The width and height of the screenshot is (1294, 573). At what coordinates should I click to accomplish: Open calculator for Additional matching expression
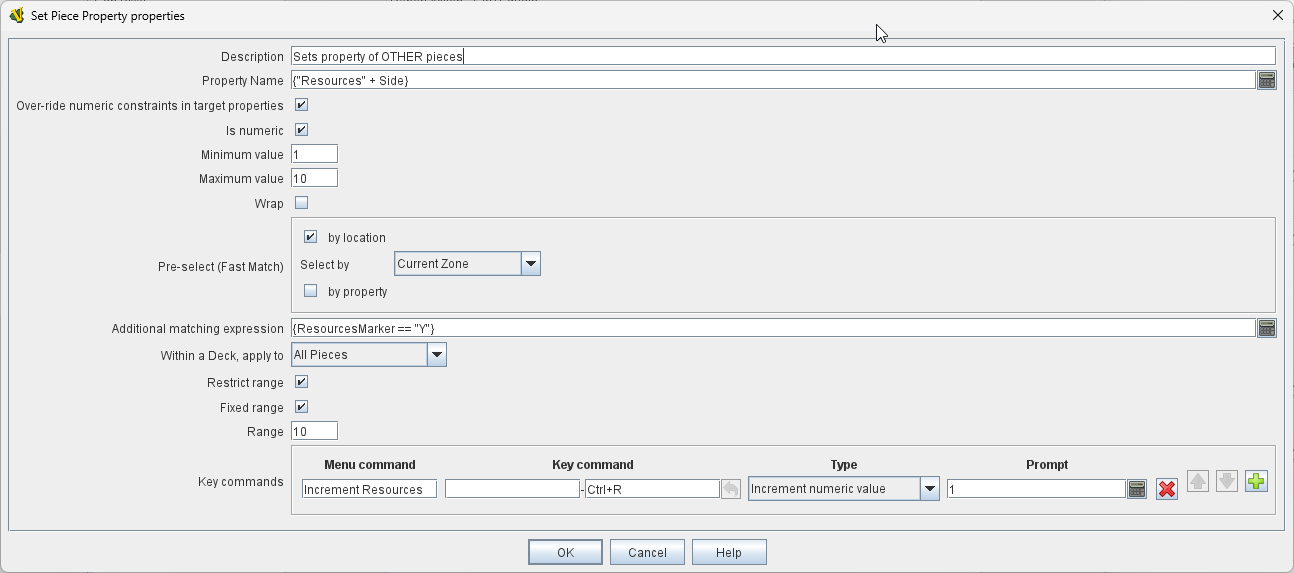[1266, 328]
